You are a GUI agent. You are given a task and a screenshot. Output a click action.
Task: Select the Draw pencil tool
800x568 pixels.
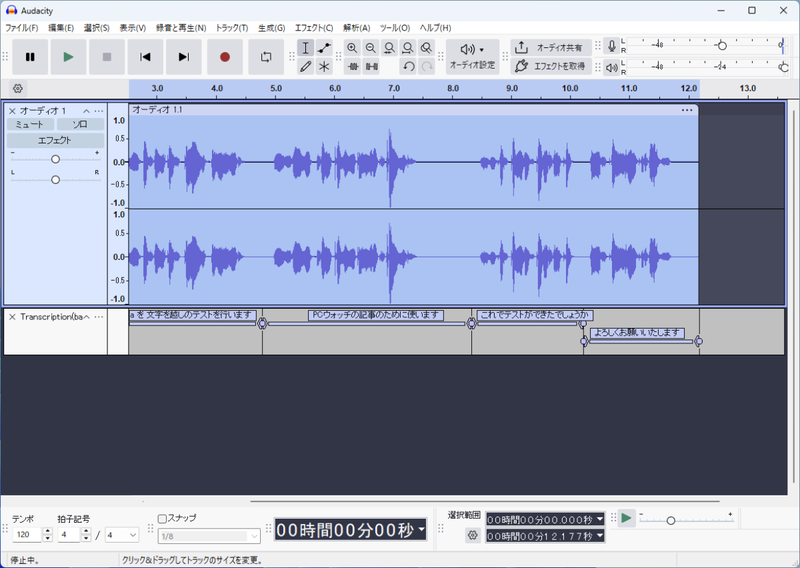pyautogui.click(x=305, y=66)
